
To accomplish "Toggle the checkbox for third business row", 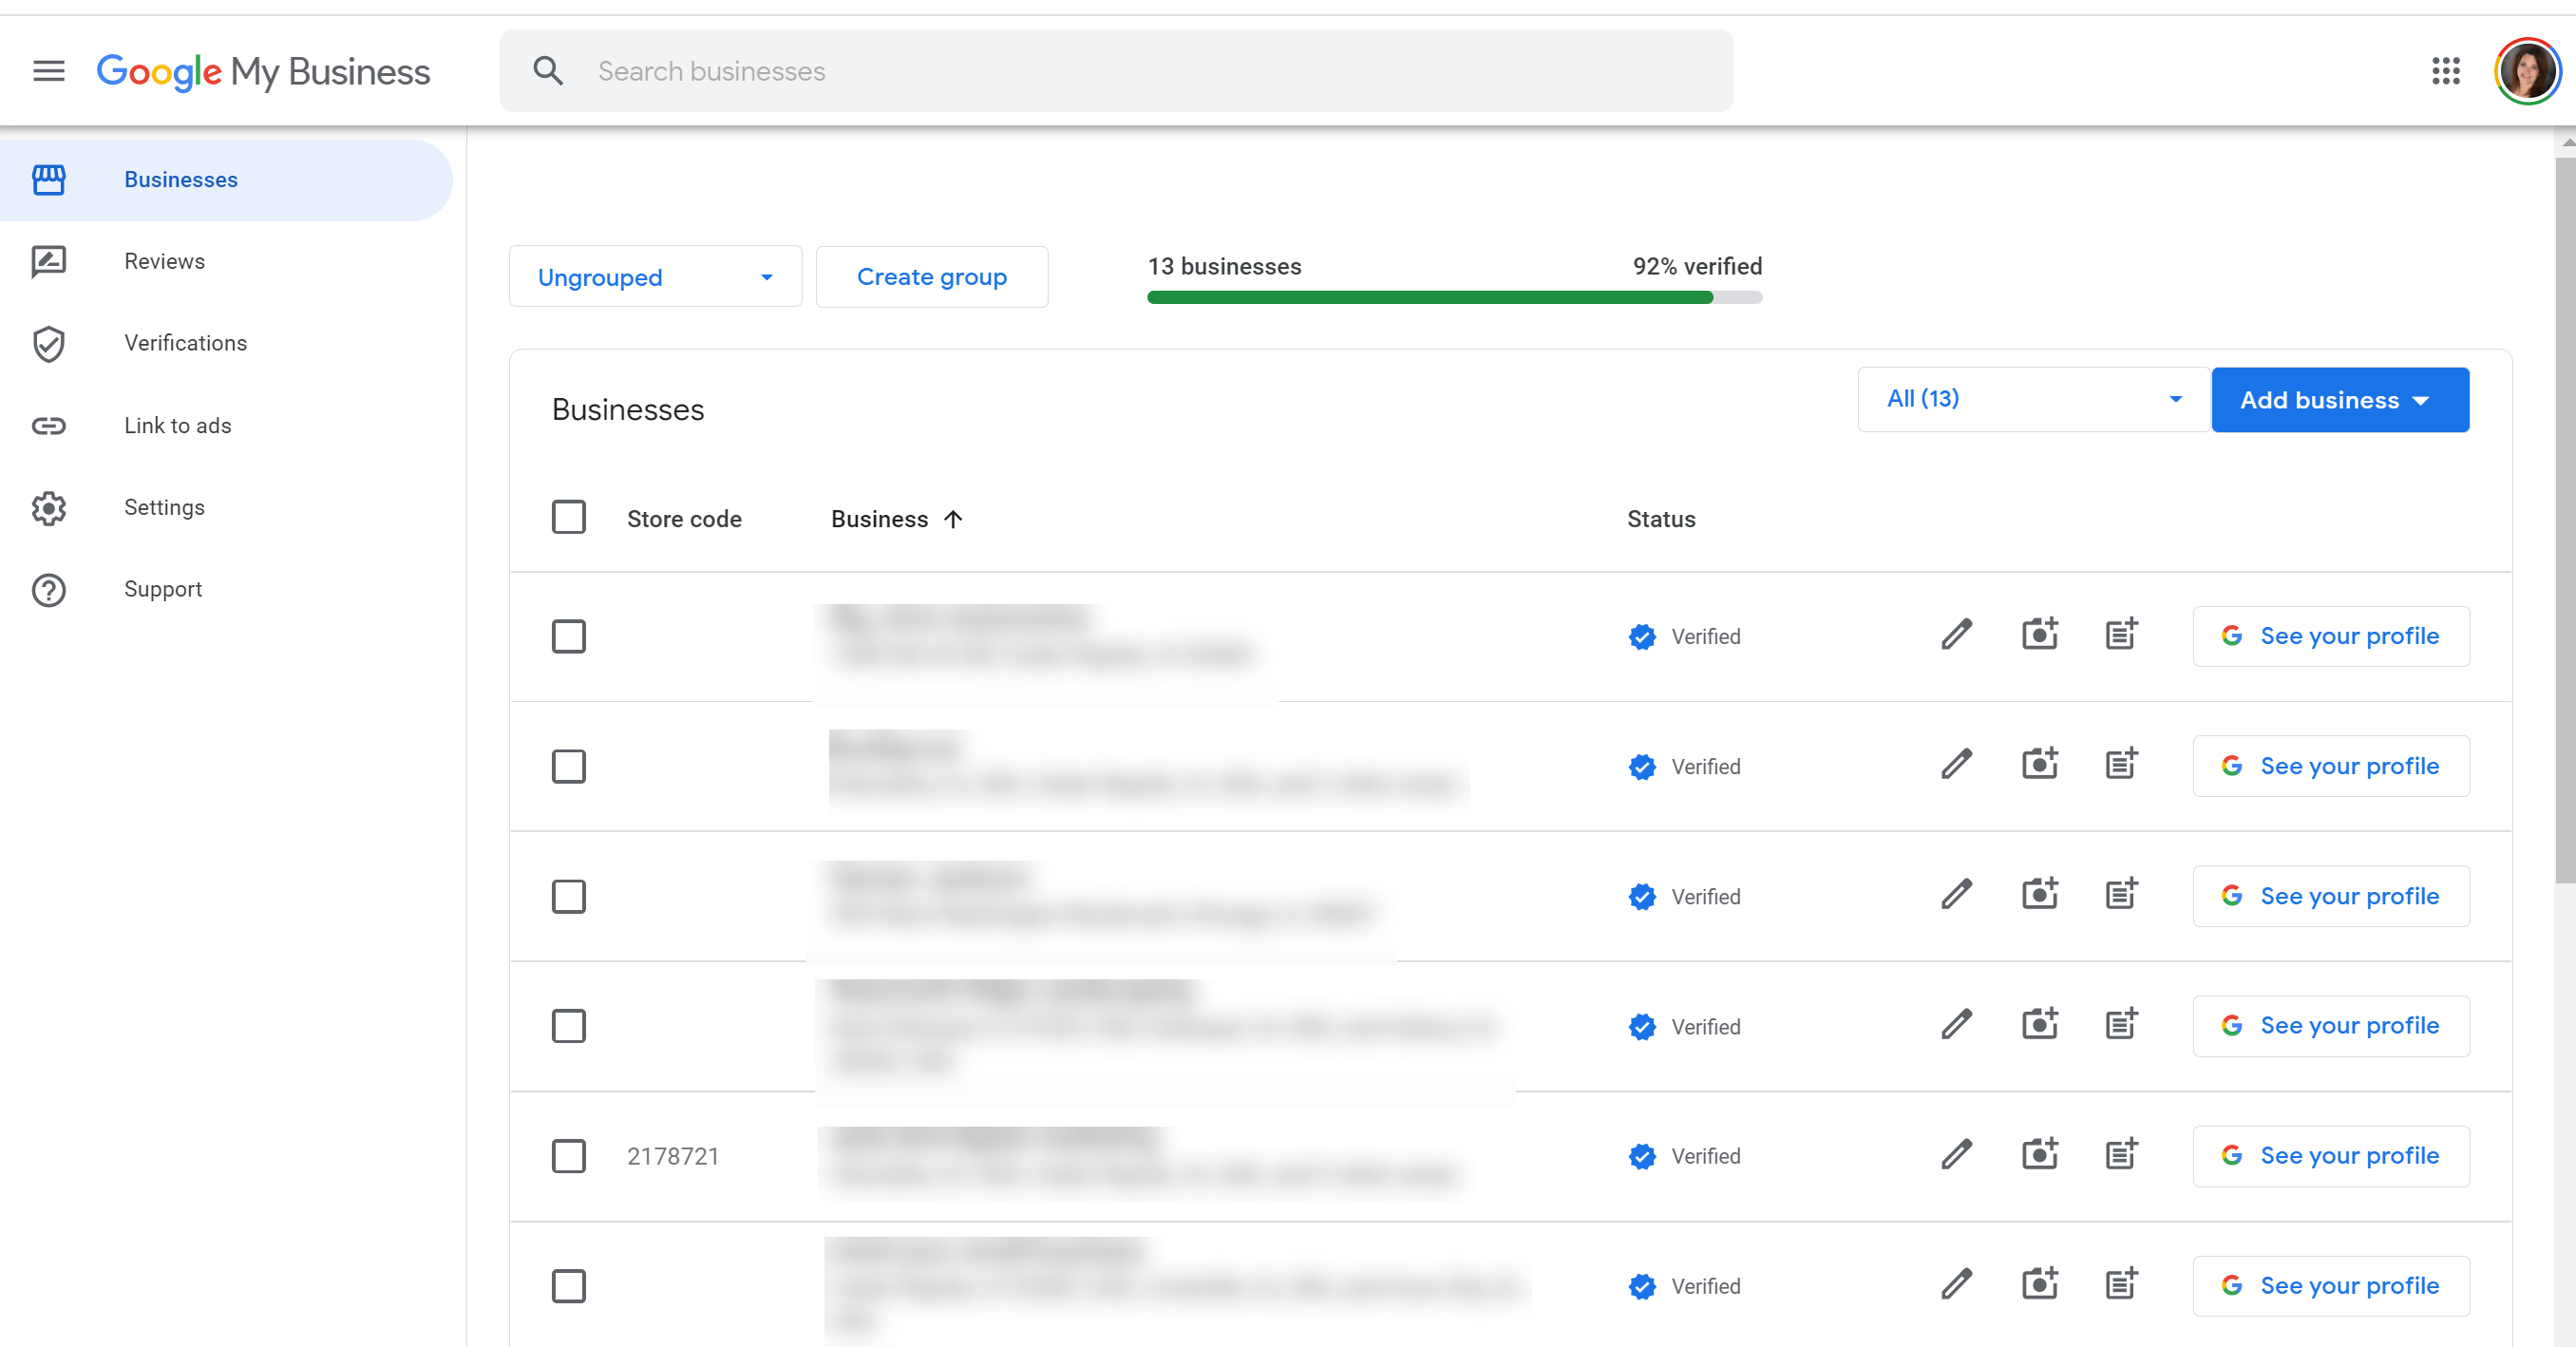I will click(x=569, y=896).
